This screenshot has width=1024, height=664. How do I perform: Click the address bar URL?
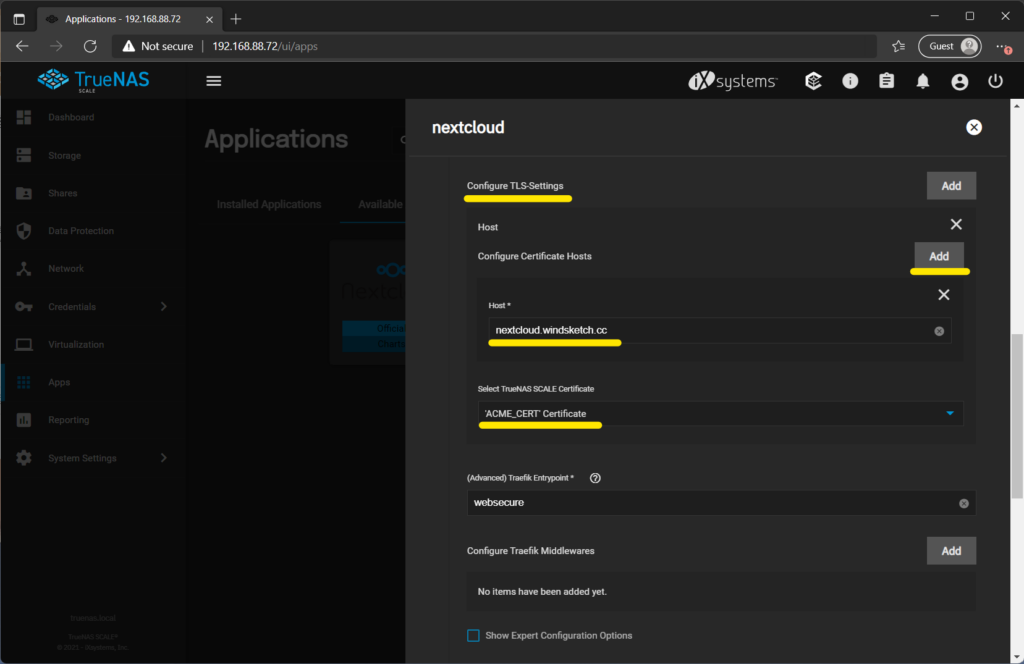265,46
